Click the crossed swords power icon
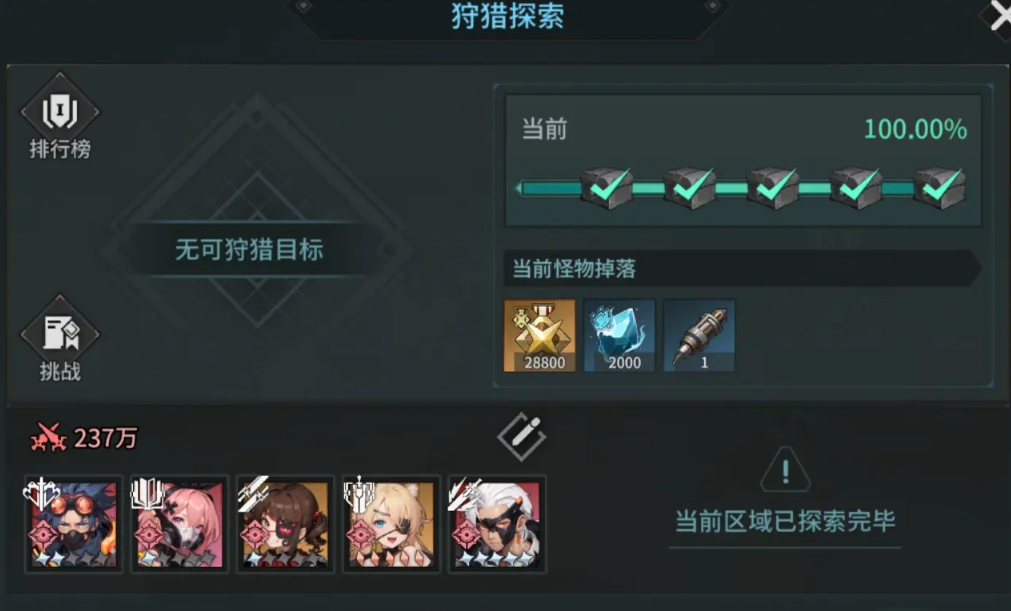The width and height of the screenshot is (1011, 611). (48, 438)
